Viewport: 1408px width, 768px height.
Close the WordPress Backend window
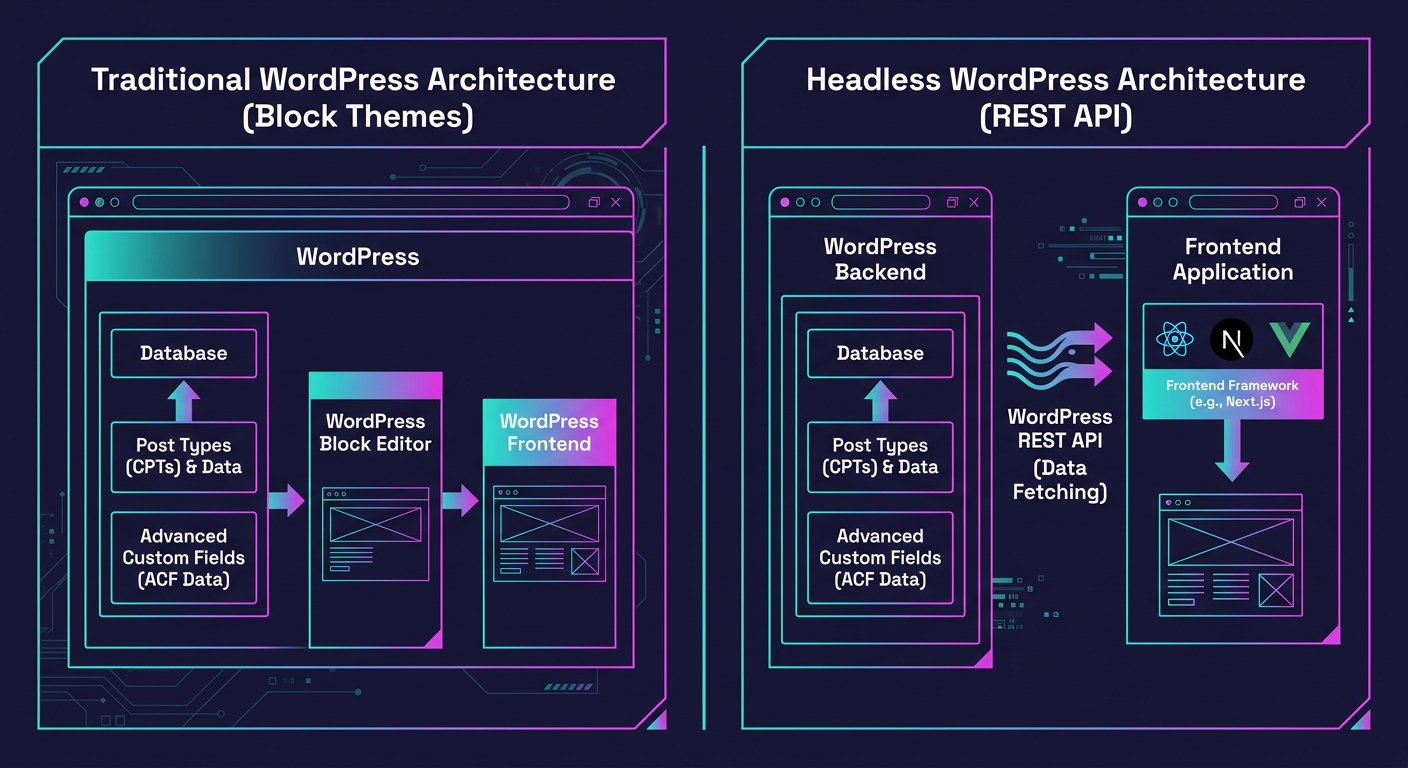click(974, 202)
